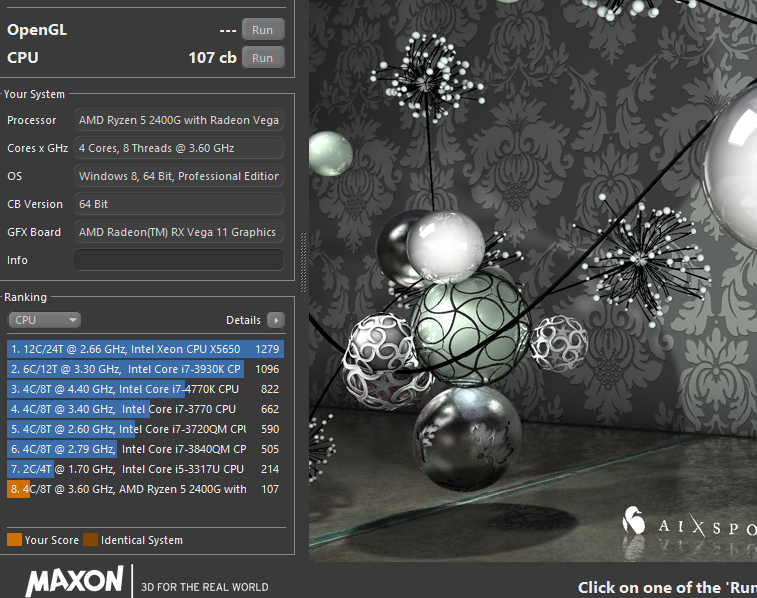Select ranking row Intel Core i7-3720QM
The width and height of the screenshot is (757, 598).
pyautogui.click(x=145, y=429)
